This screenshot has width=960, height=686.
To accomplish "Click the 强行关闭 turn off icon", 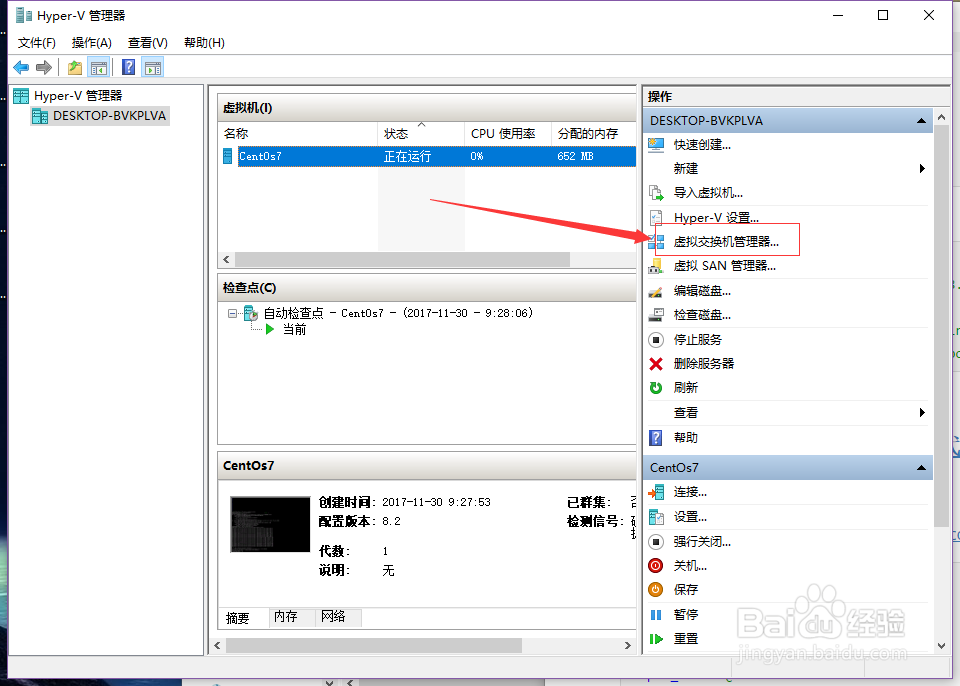I will (x=656, y=541).
